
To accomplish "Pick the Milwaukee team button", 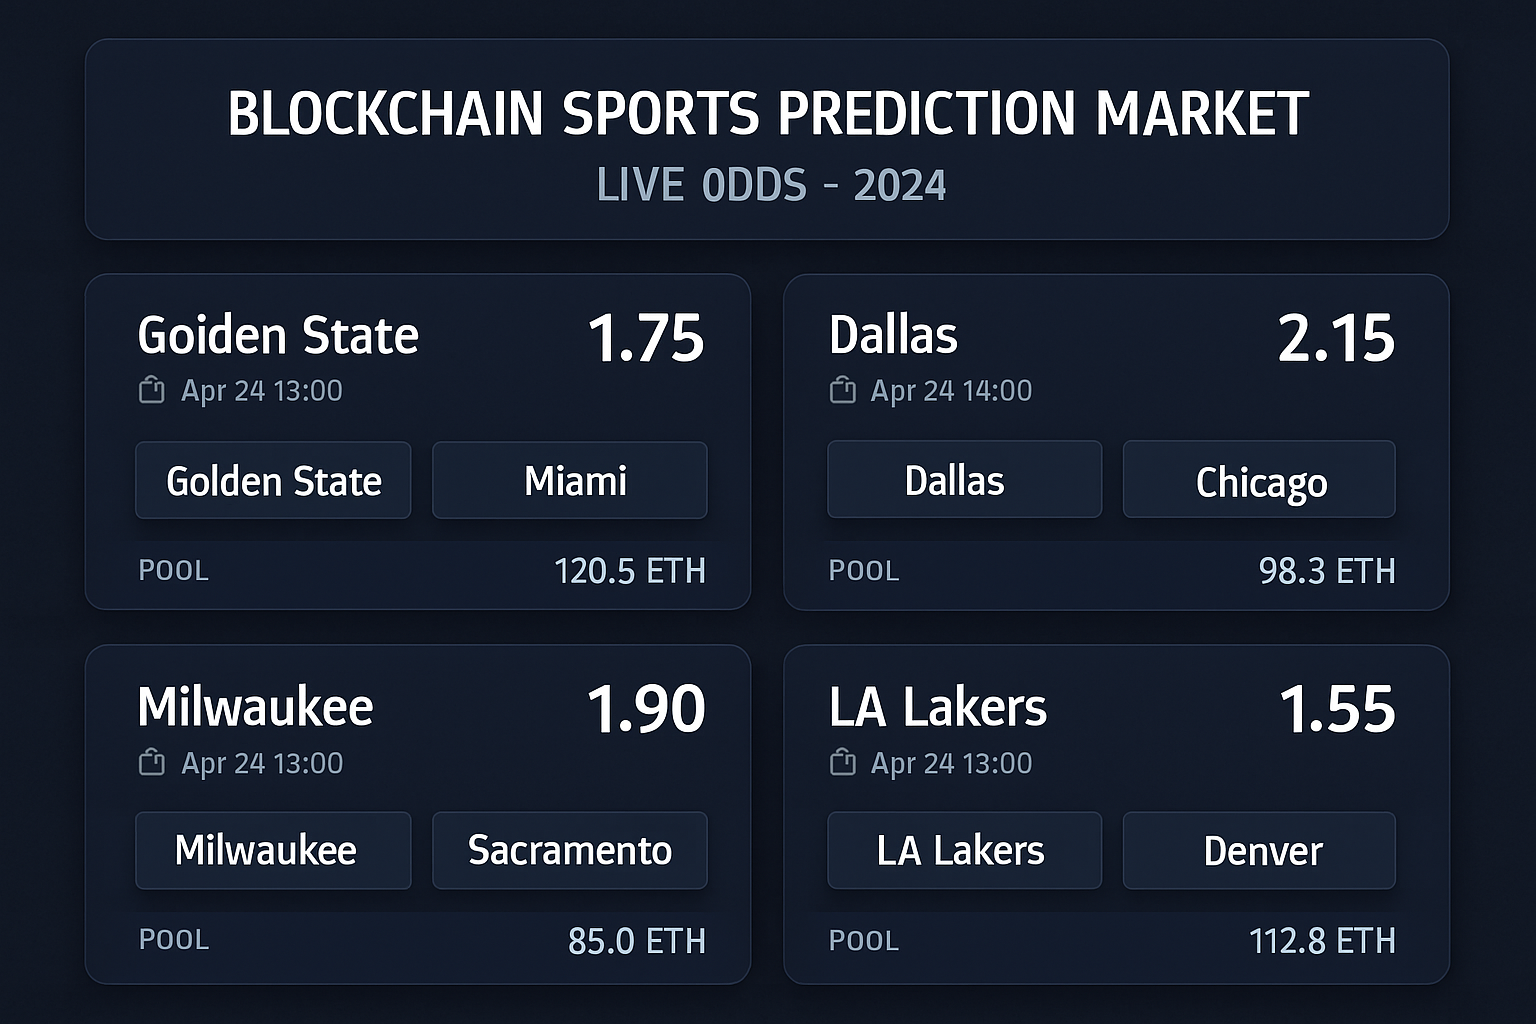I will [273, 851].
